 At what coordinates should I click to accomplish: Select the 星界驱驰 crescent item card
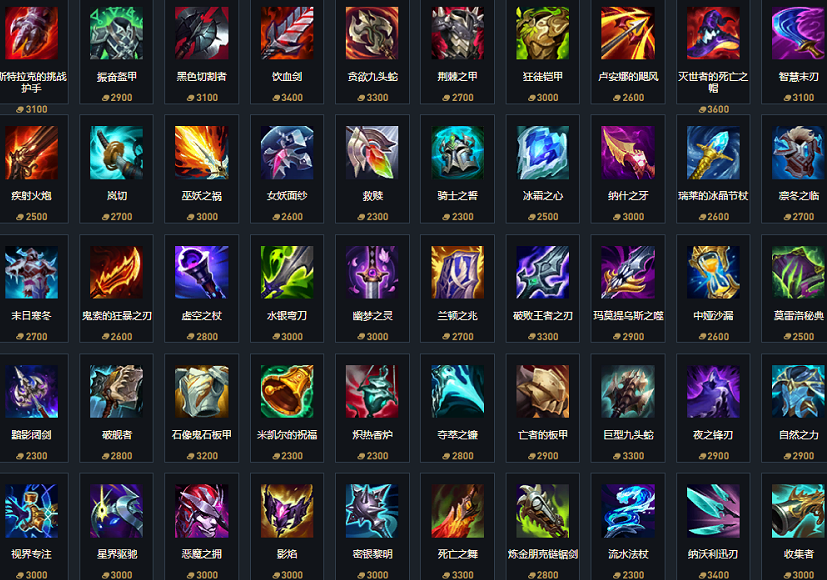117,527
